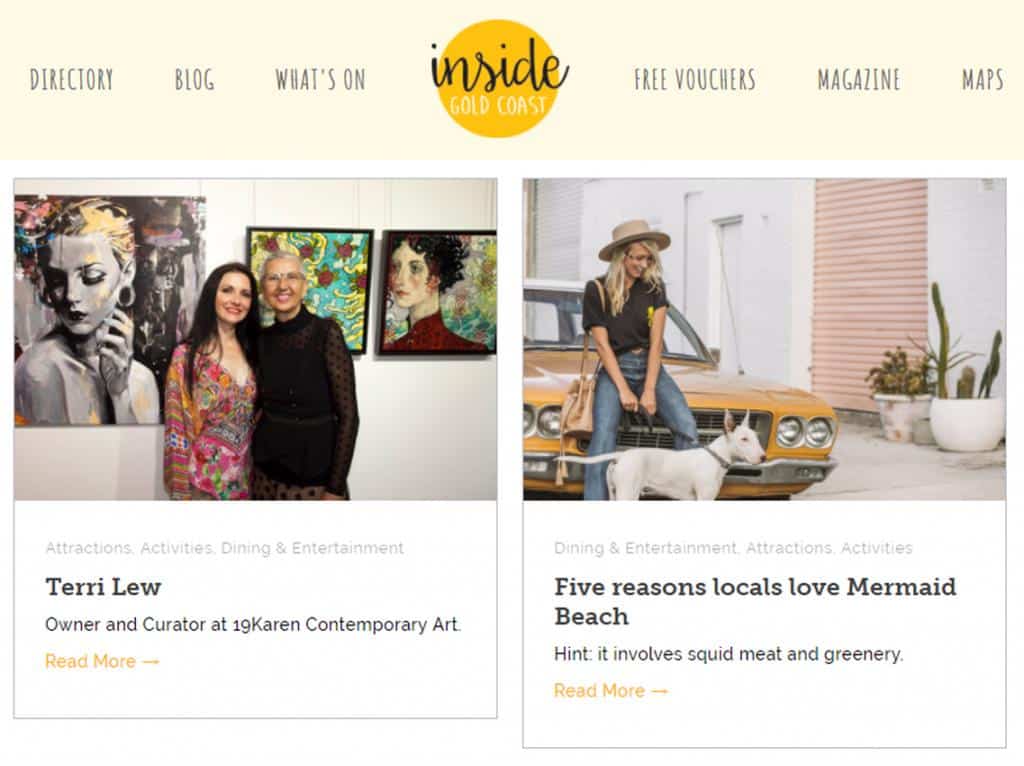Open Five reasons locals love Mermaid Beach
The height and width of the screenshot is (766, 1024).
tap(755, 601)
